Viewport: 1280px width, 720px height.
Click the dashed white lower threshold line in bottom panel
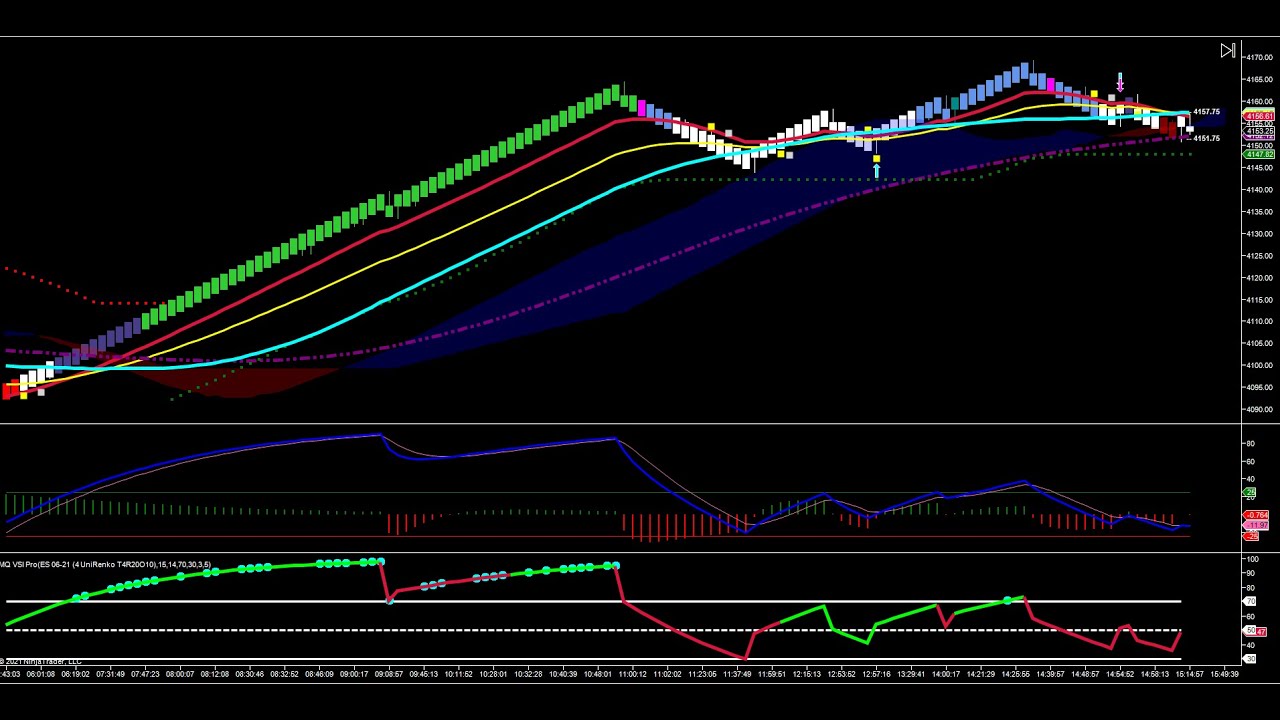click(500, 631)
